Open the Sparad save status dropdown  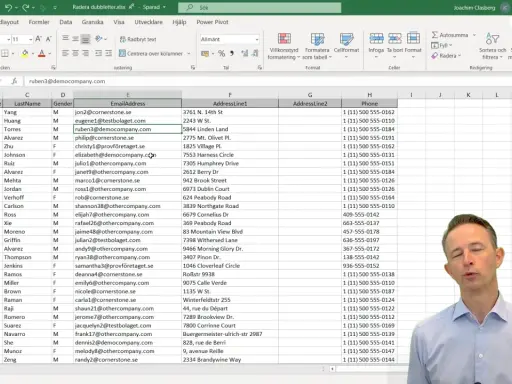tap(154, 7)
